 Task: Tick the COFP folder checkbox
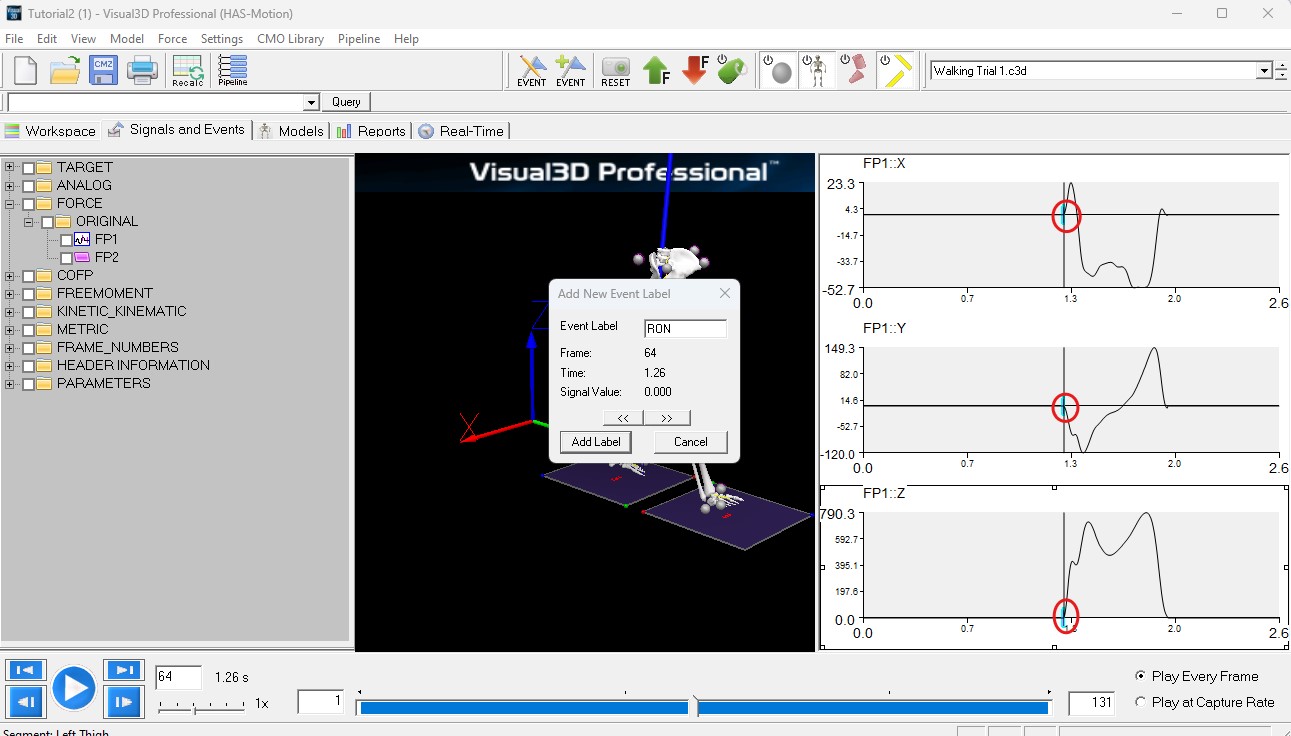[x=28, y=275]
